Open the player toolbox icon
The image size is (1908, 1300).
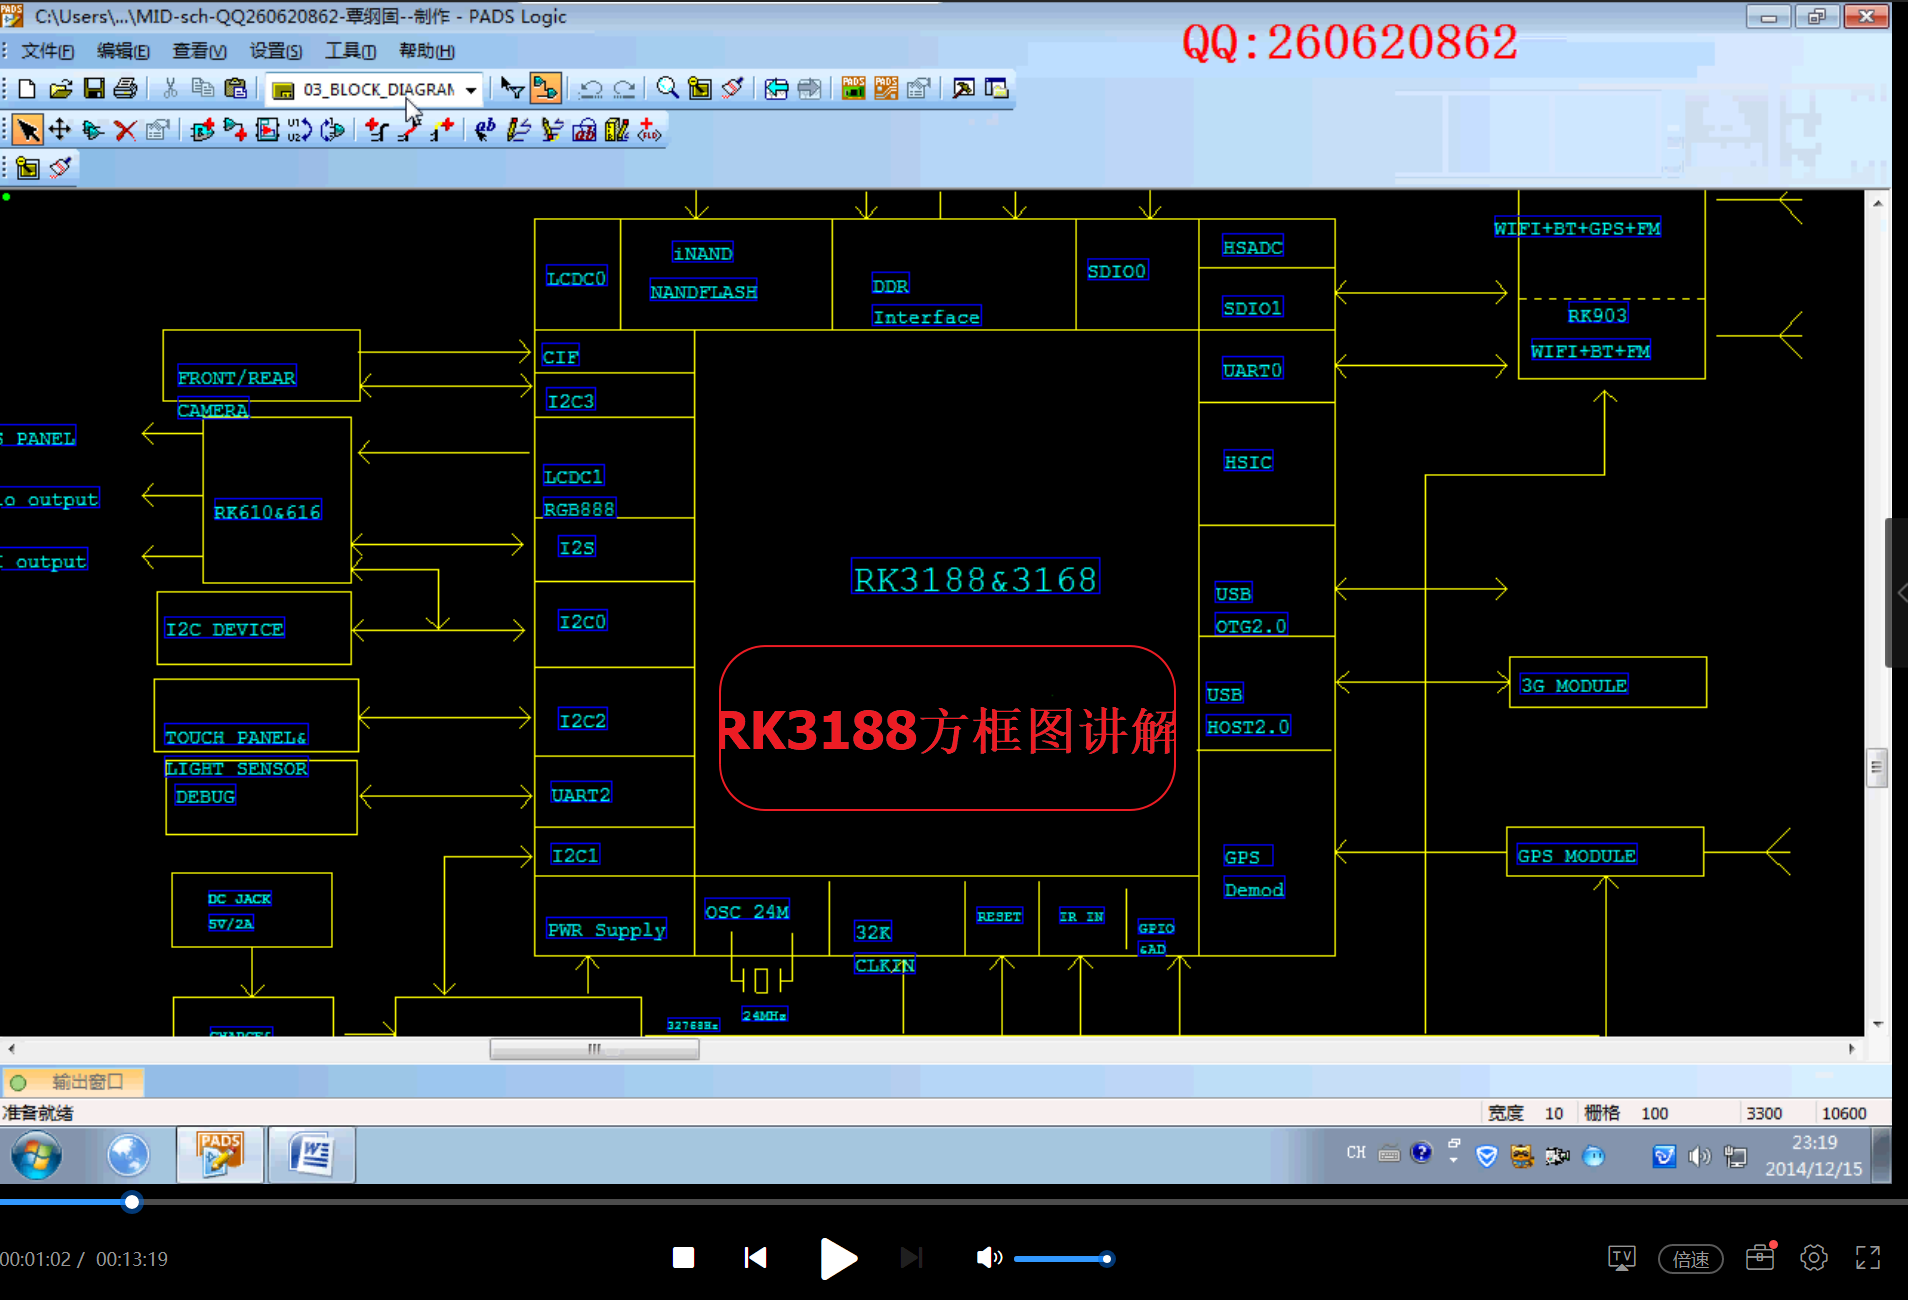[x=1760, y=1257]
